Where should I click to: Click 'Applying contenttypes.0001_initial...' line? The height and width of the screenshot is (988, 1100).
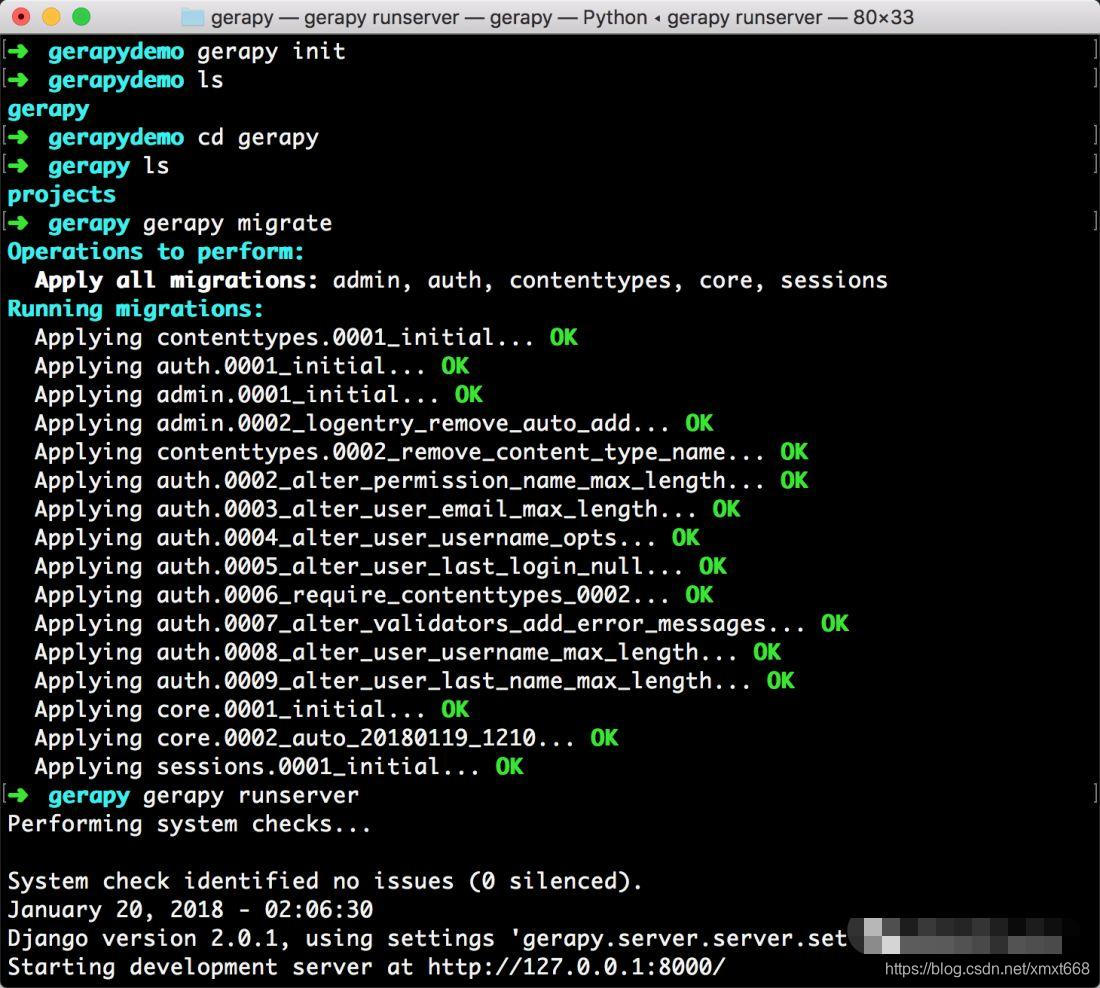point(306,338)
